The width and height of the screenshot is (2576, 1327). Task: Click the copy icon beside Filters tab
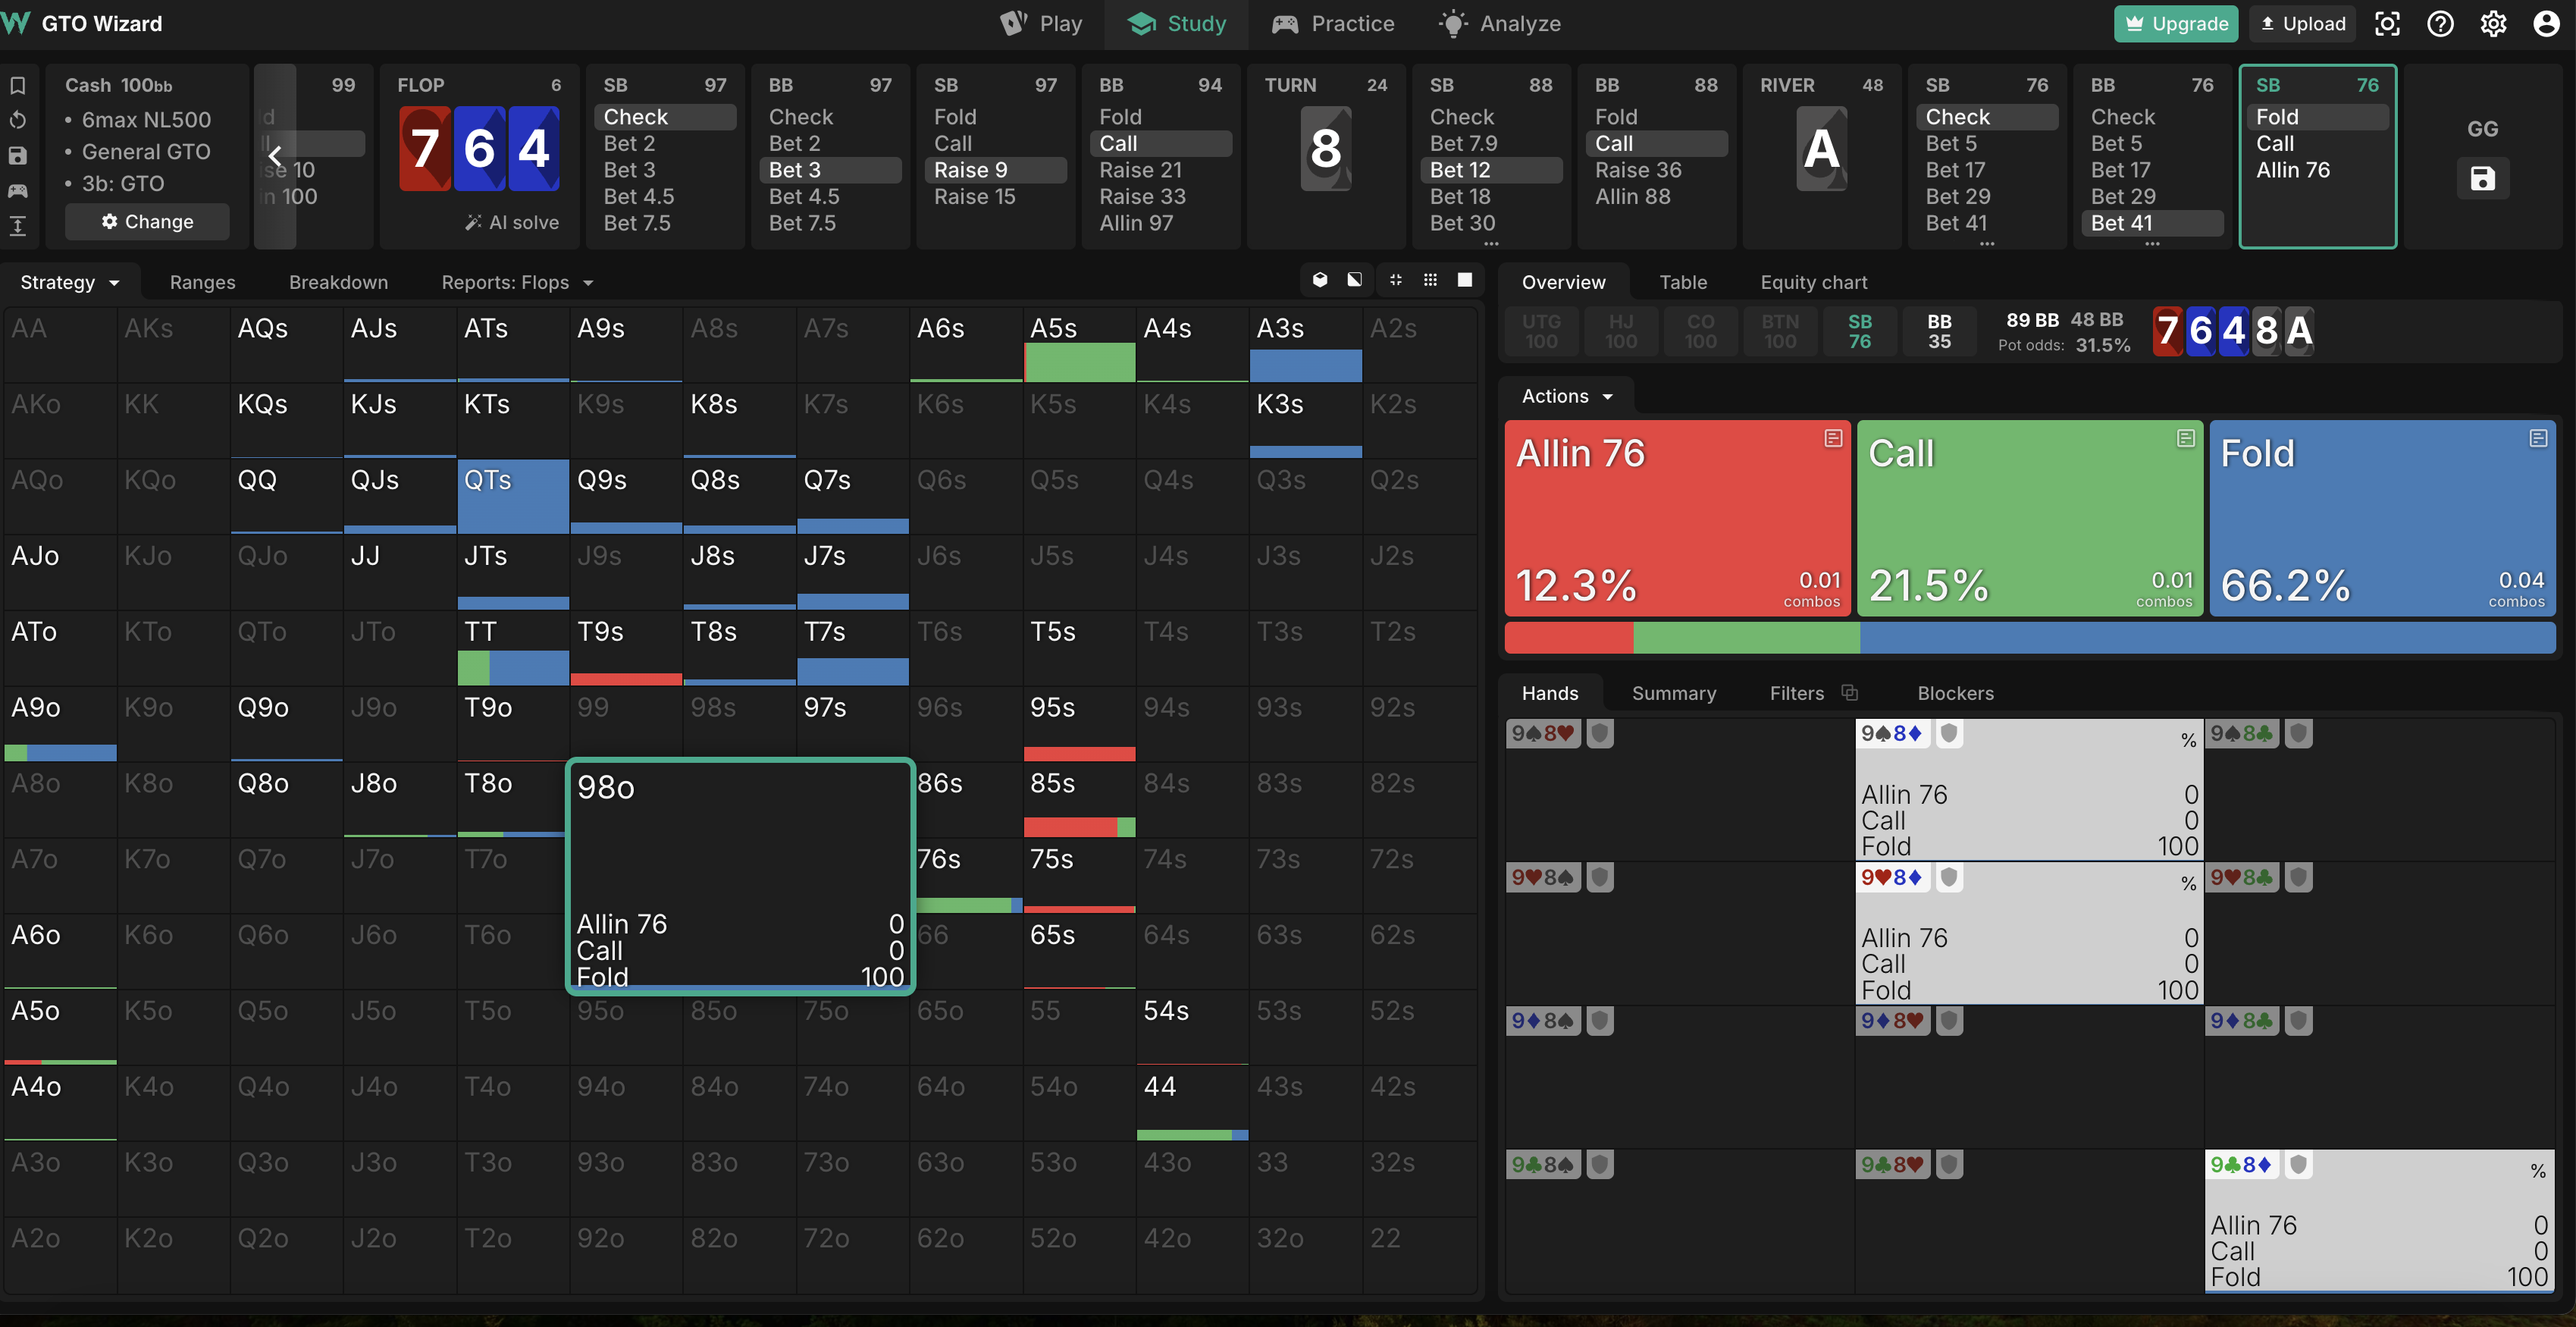tap(1849, 692)
